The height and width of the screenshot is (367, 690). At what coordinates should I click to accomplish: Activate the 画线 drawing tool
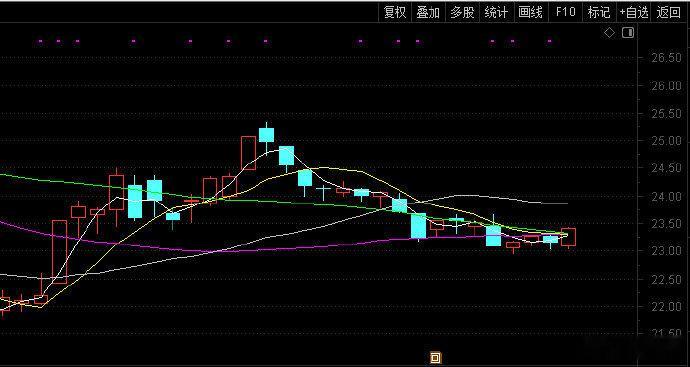pyautogui.click(x=530, y=12)
